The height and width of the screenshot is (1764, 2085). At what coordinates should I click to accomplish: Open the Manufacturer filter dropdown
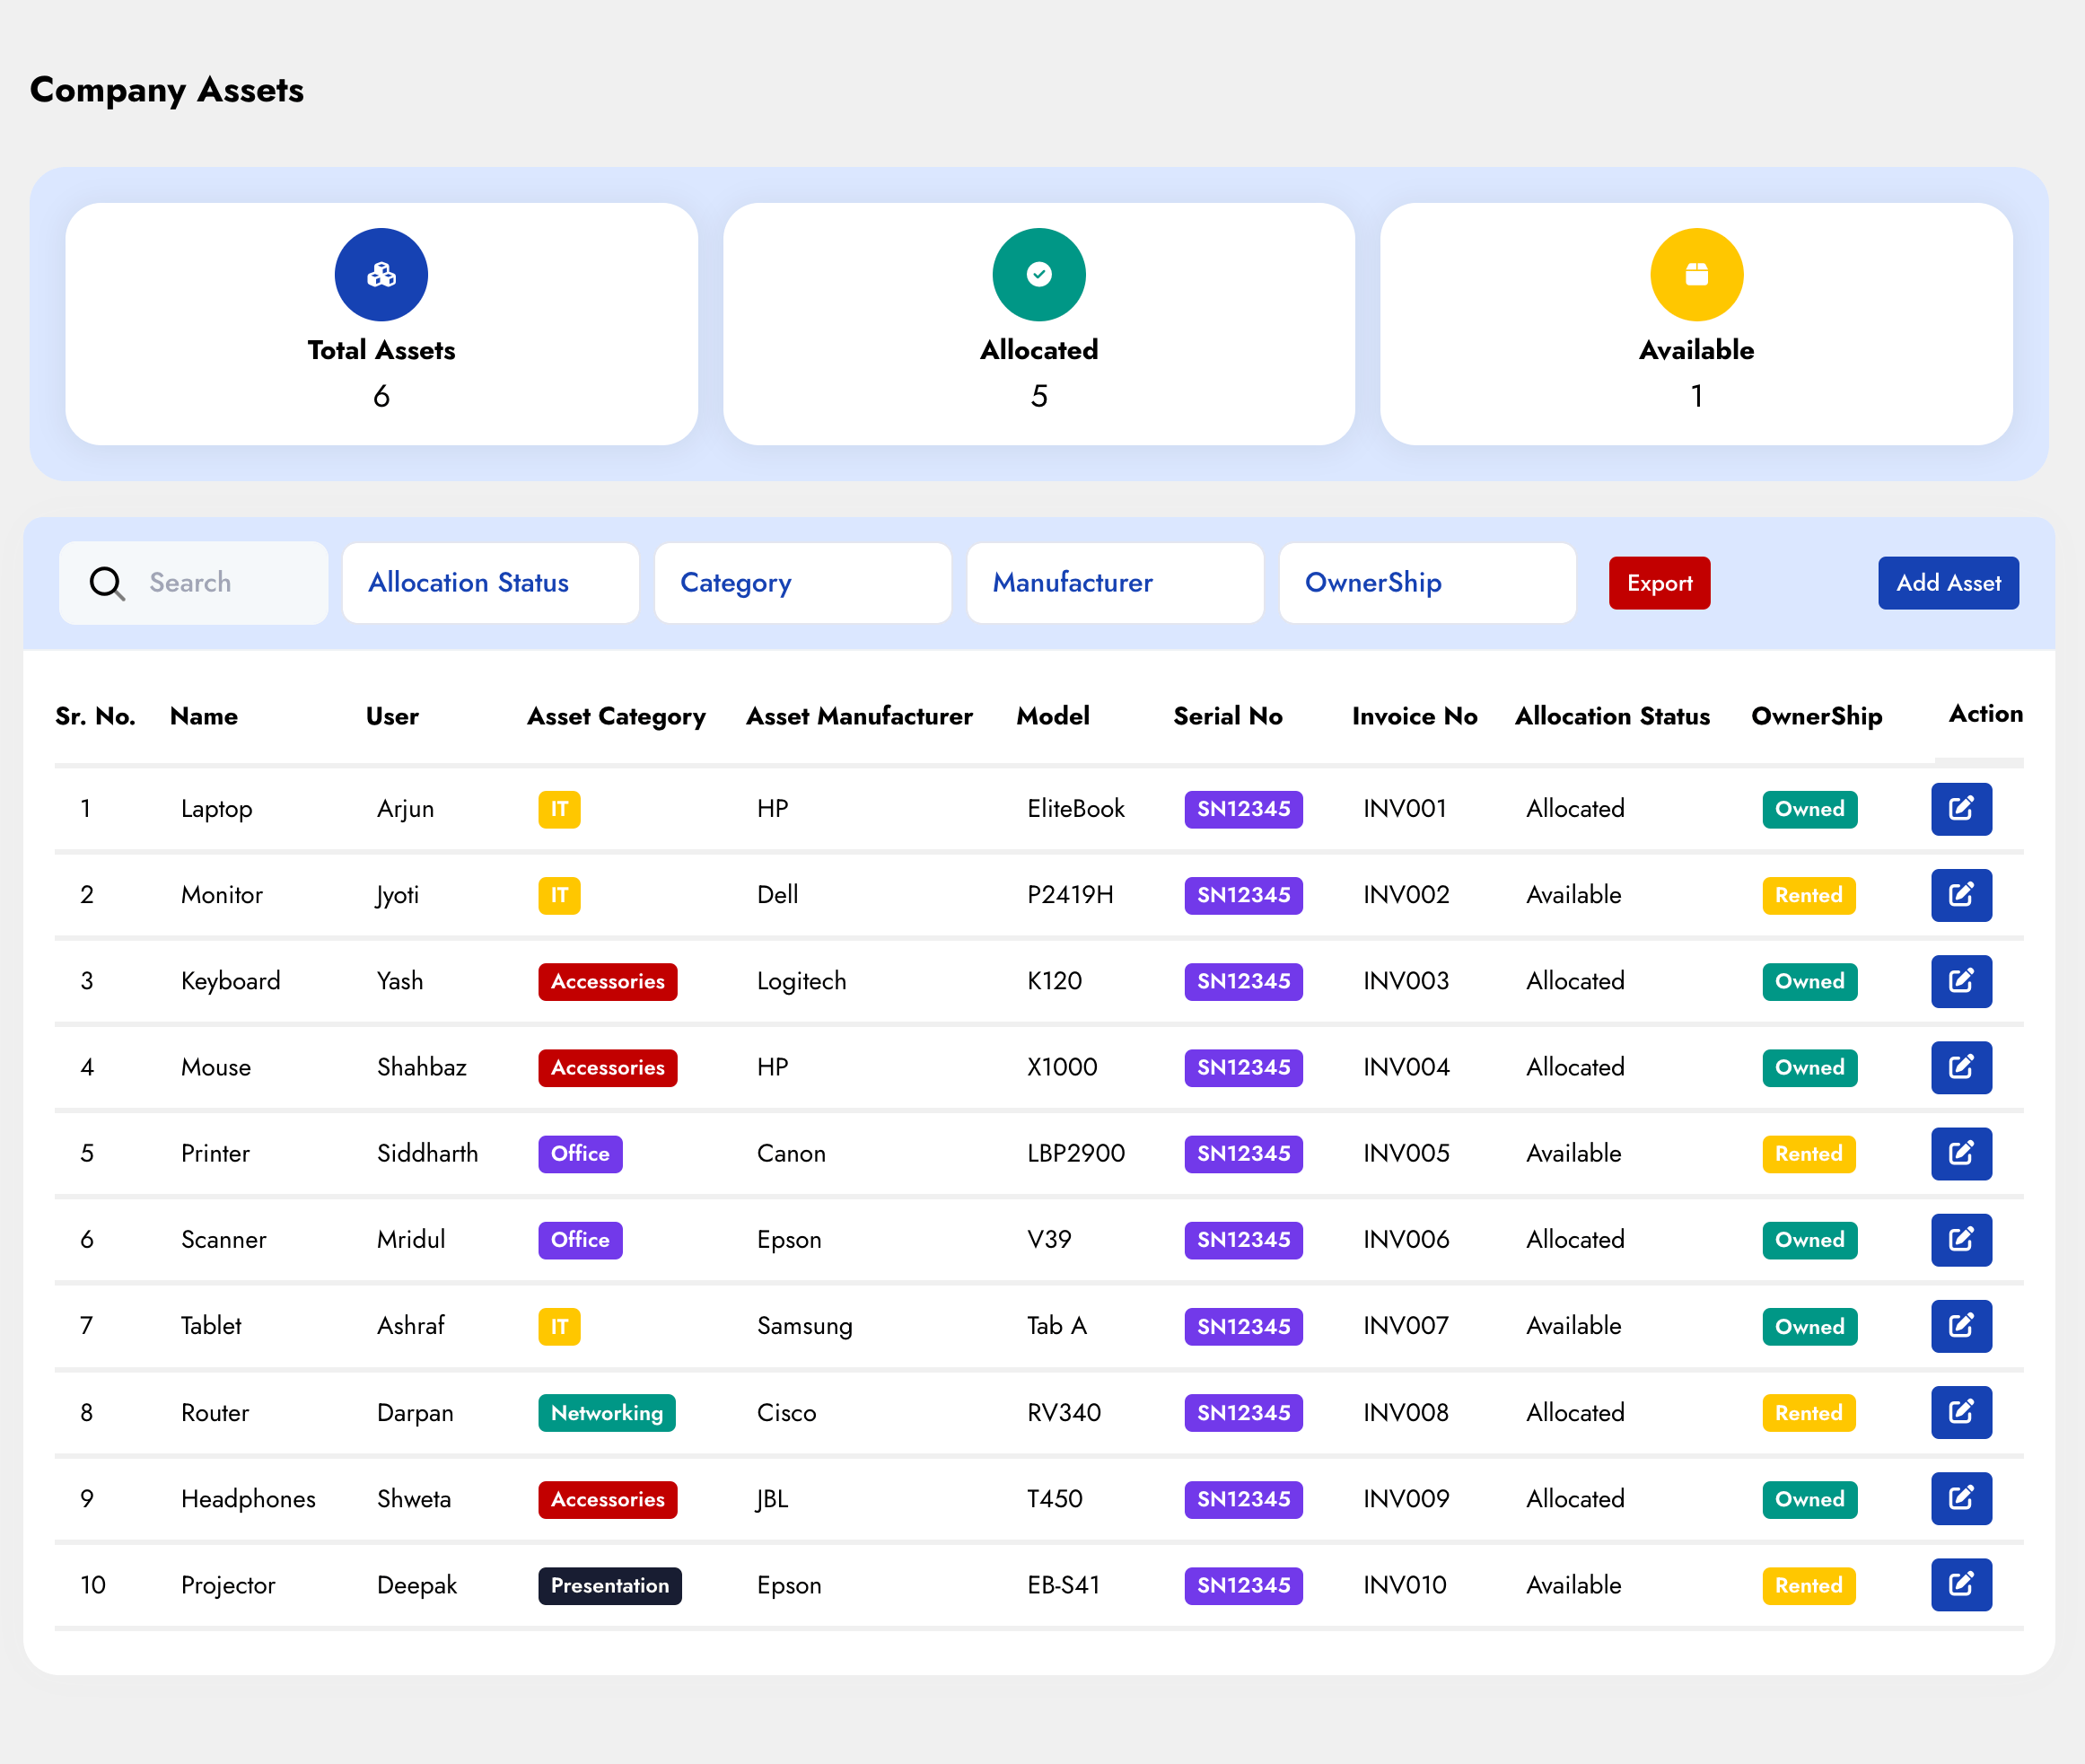[x=1114, y=583]
